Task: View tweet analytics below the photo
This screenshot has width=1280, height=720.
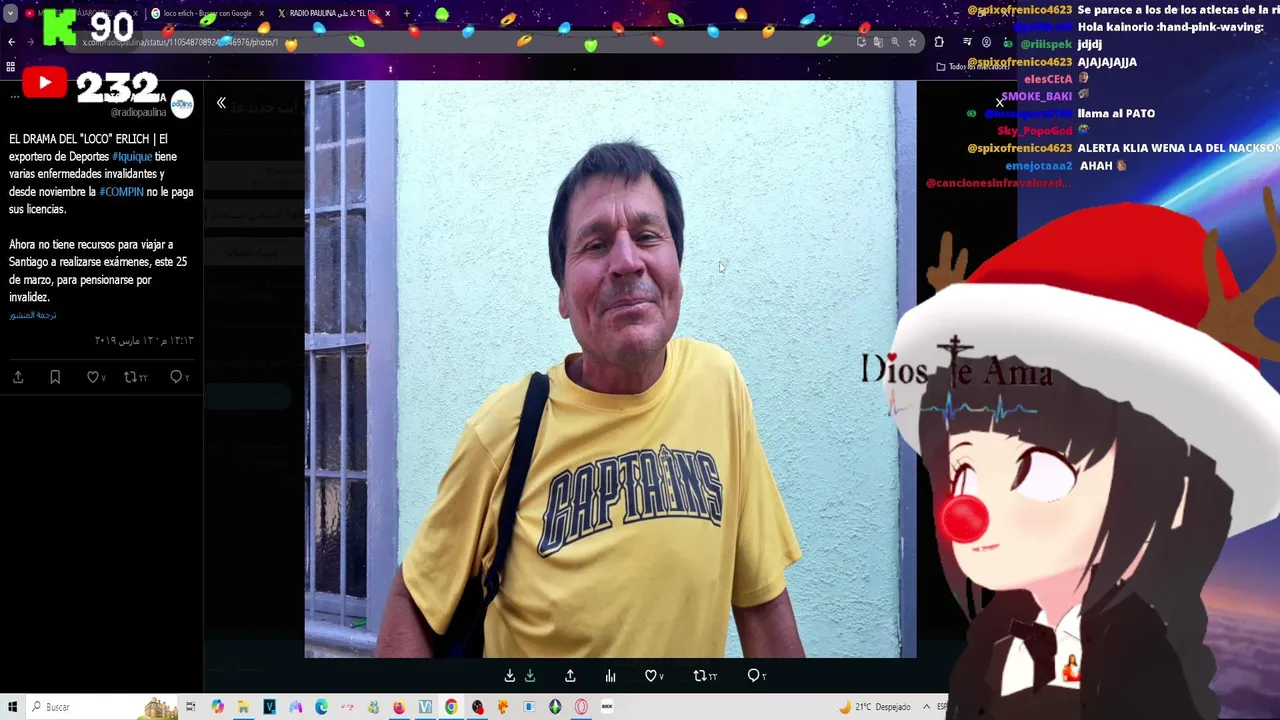Action: 610,676
